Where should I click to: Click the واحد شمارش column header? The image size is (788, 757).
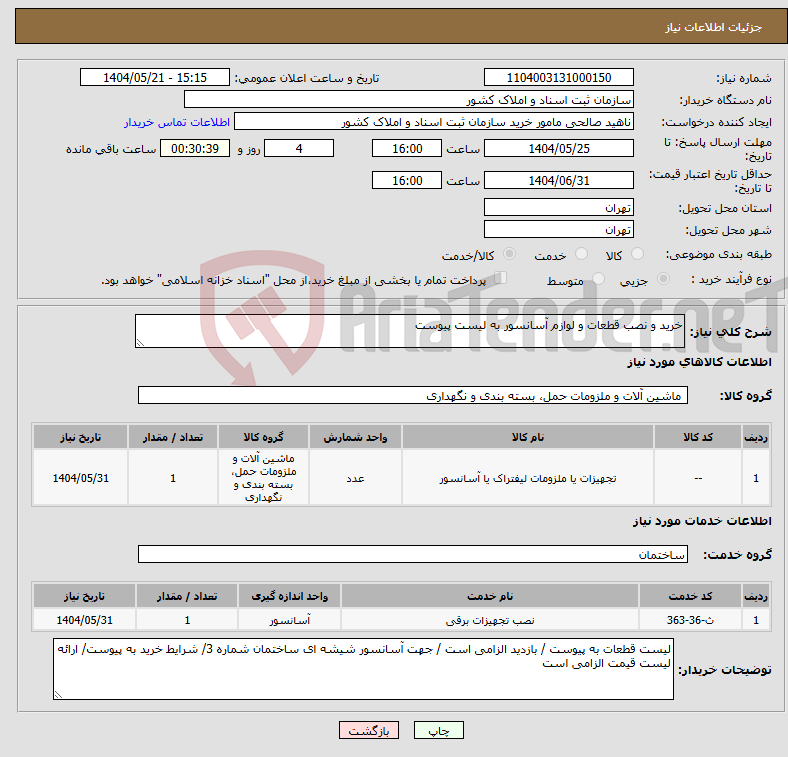click(x=355, y=437)
